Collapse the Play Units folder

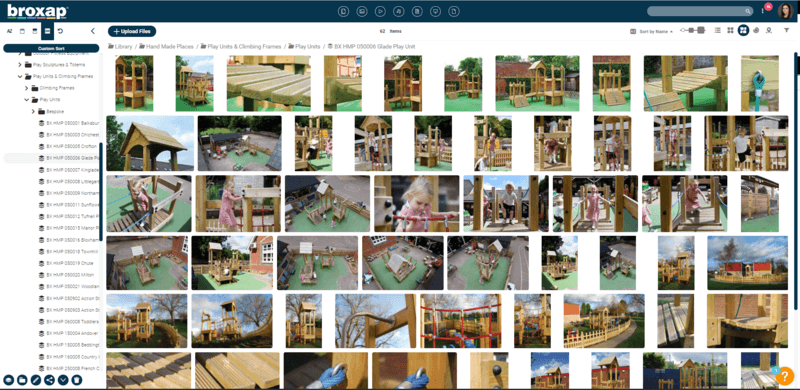27,100
